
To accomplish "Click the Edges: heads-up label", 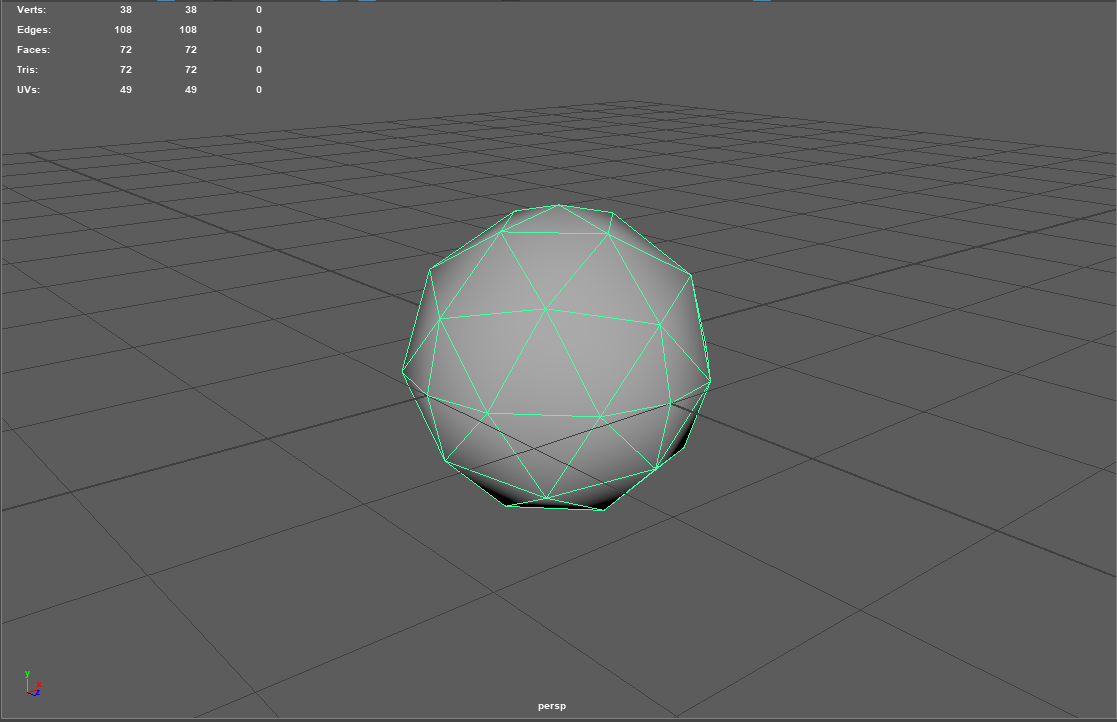I will click(33, 30).
